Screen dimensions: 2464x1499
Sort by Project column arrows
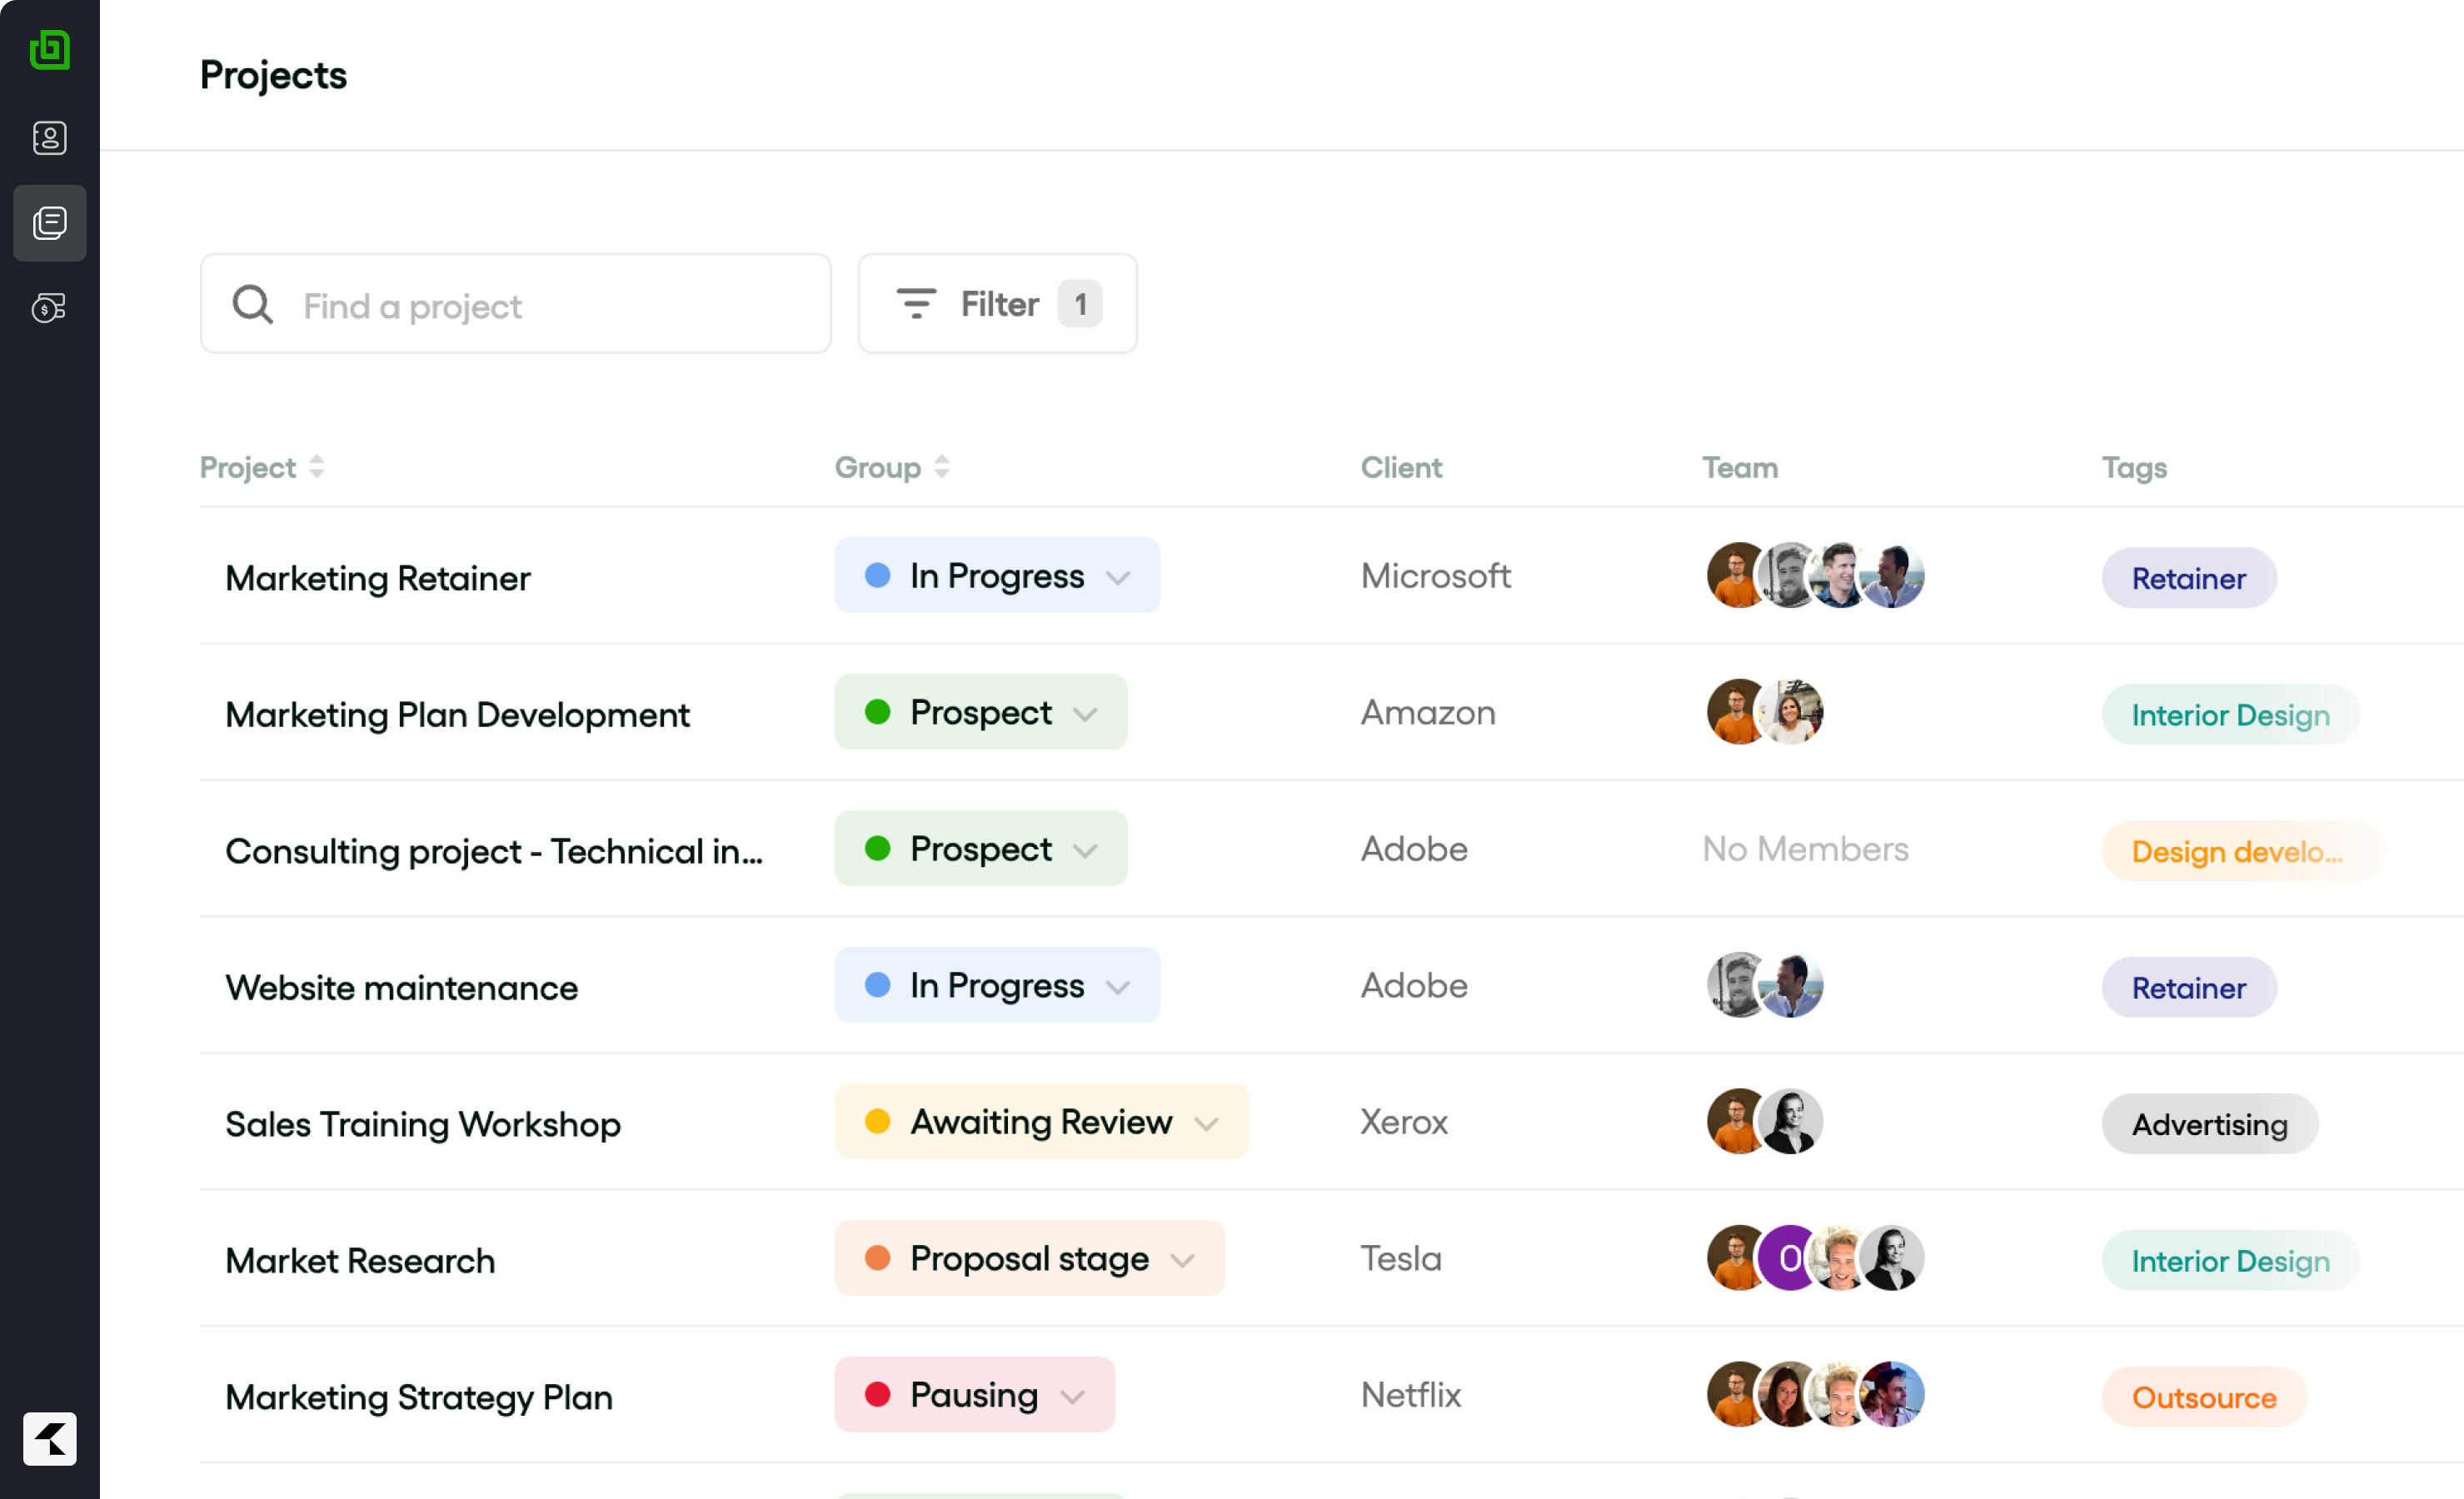[316, 467]
